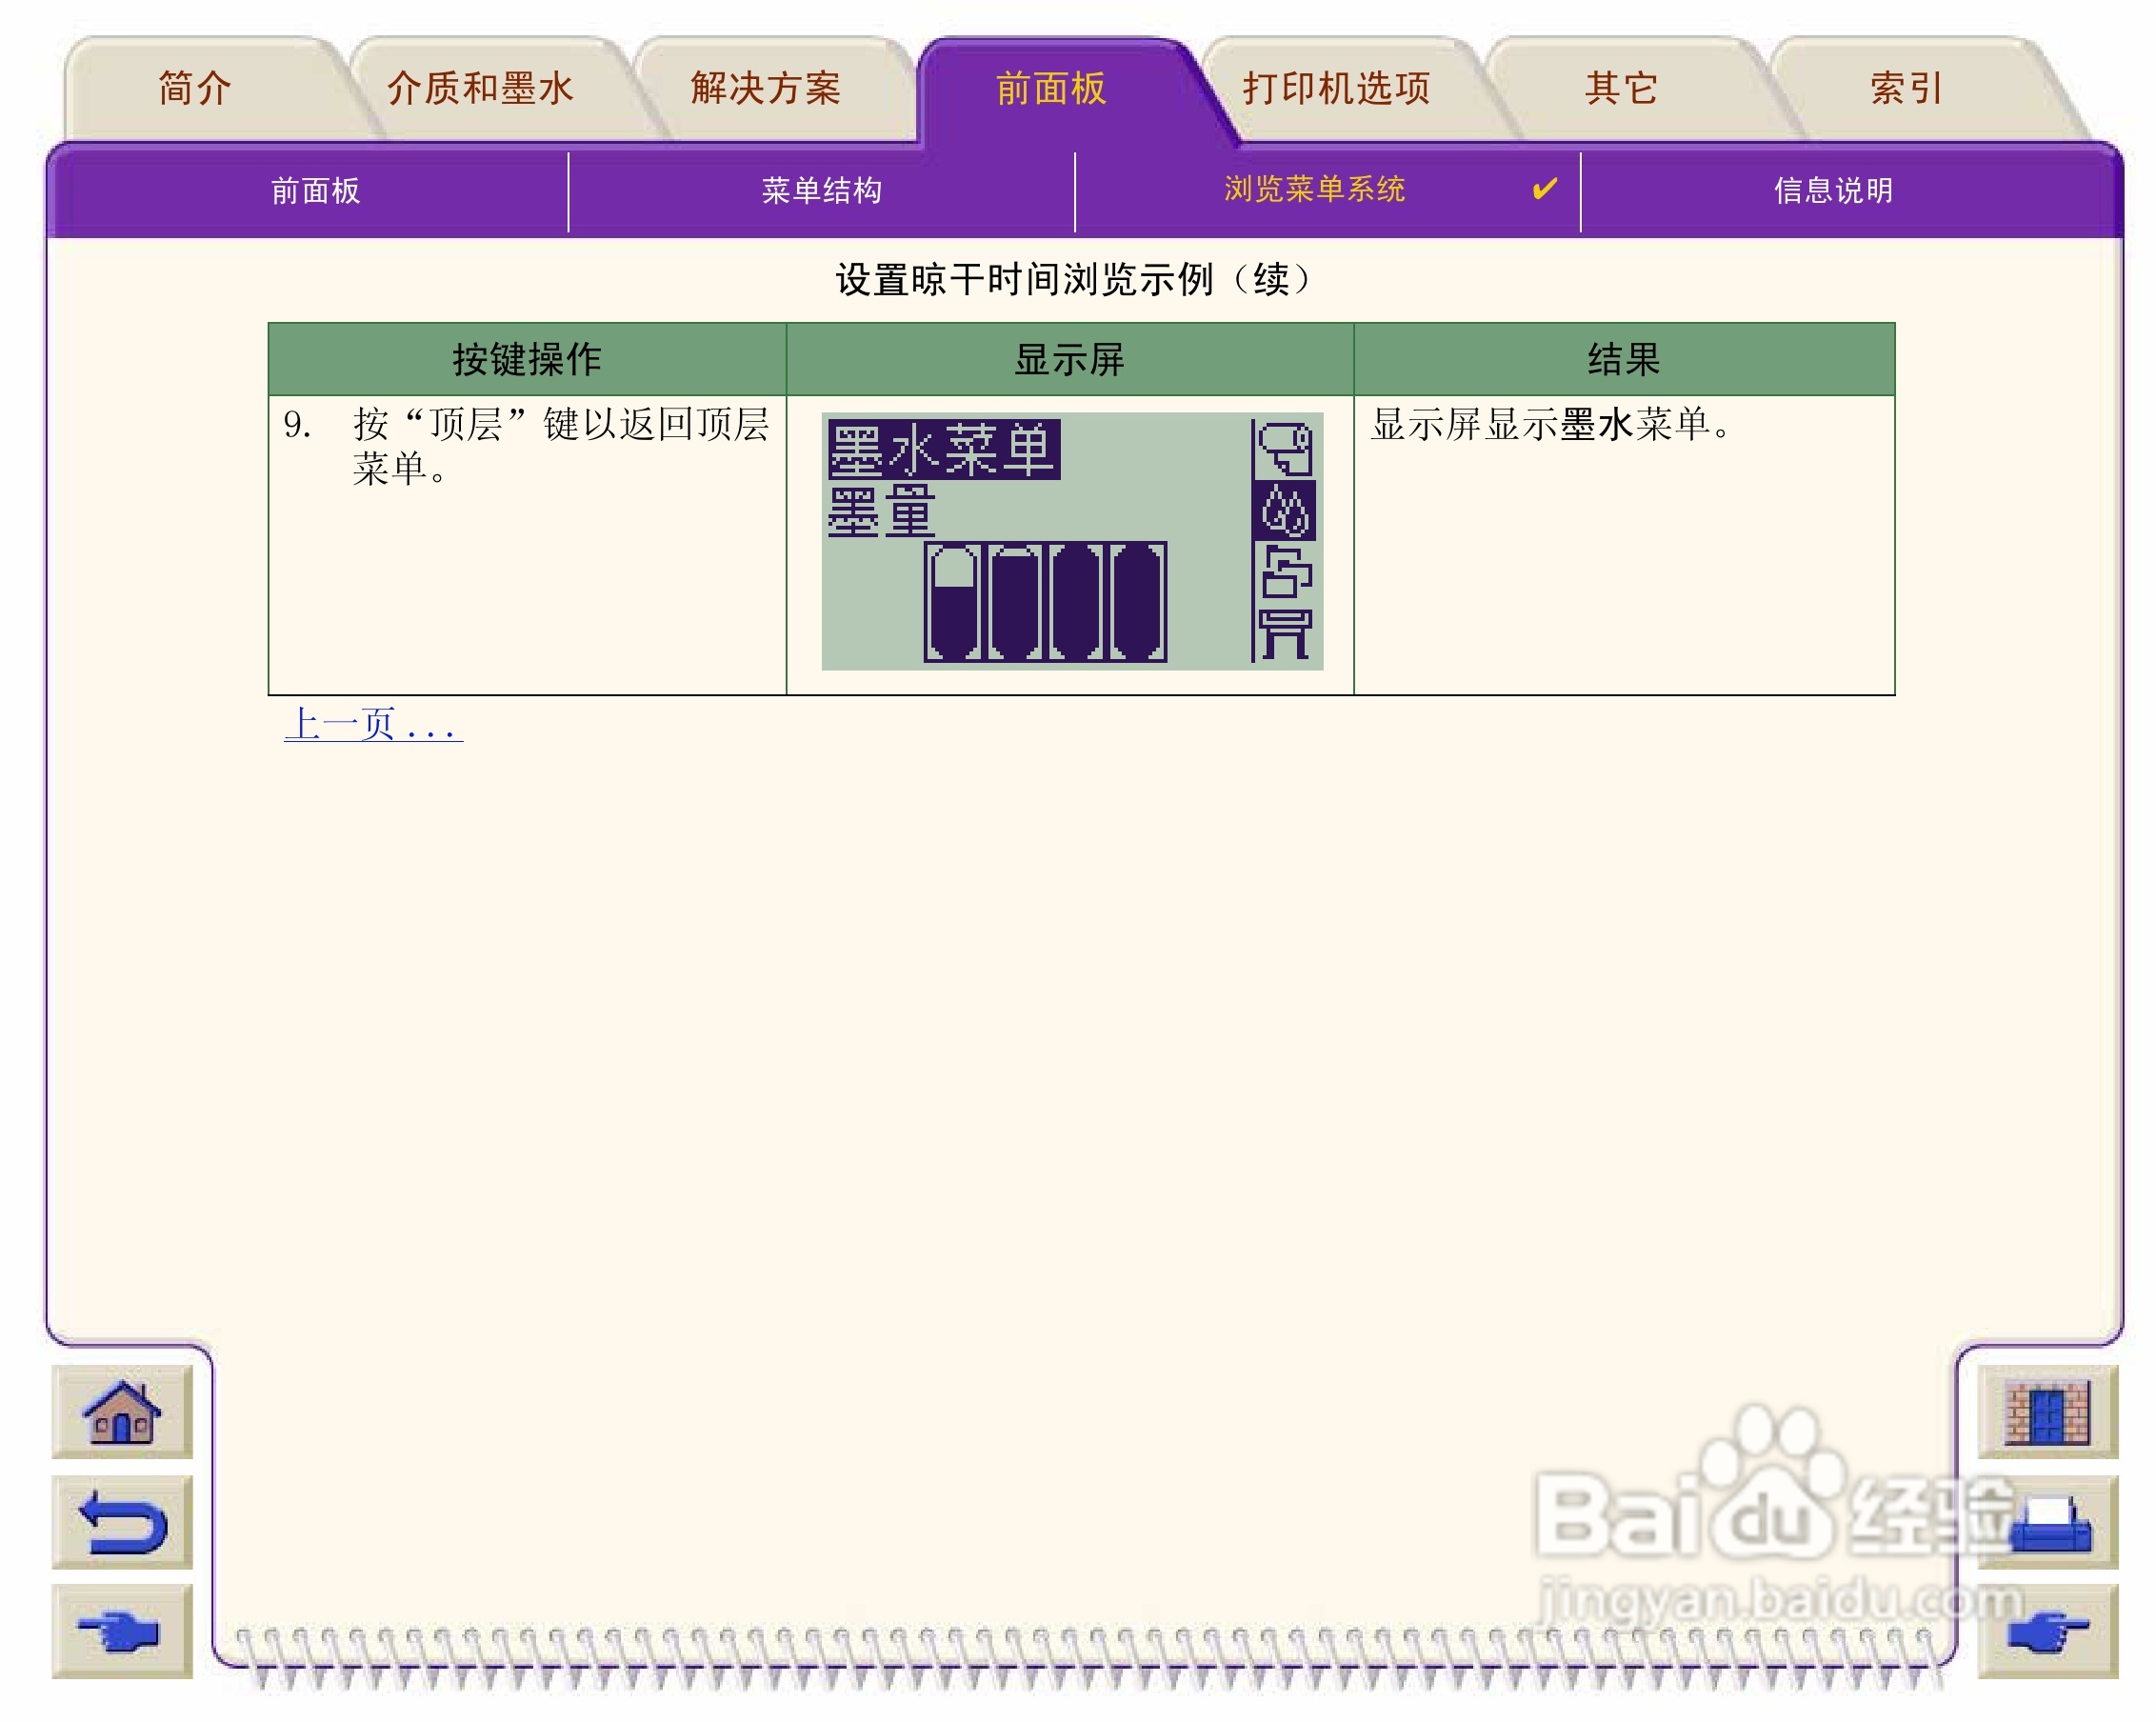2156x1722 pixels.
Task: Select the 信息说明 submenu item
Action: [1833, 190]
